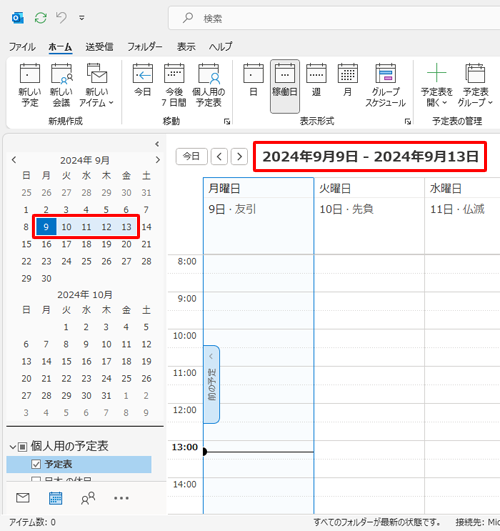Click the 2024年 9月 month header
The image size is (500, 531).
(x=85, y=160)
